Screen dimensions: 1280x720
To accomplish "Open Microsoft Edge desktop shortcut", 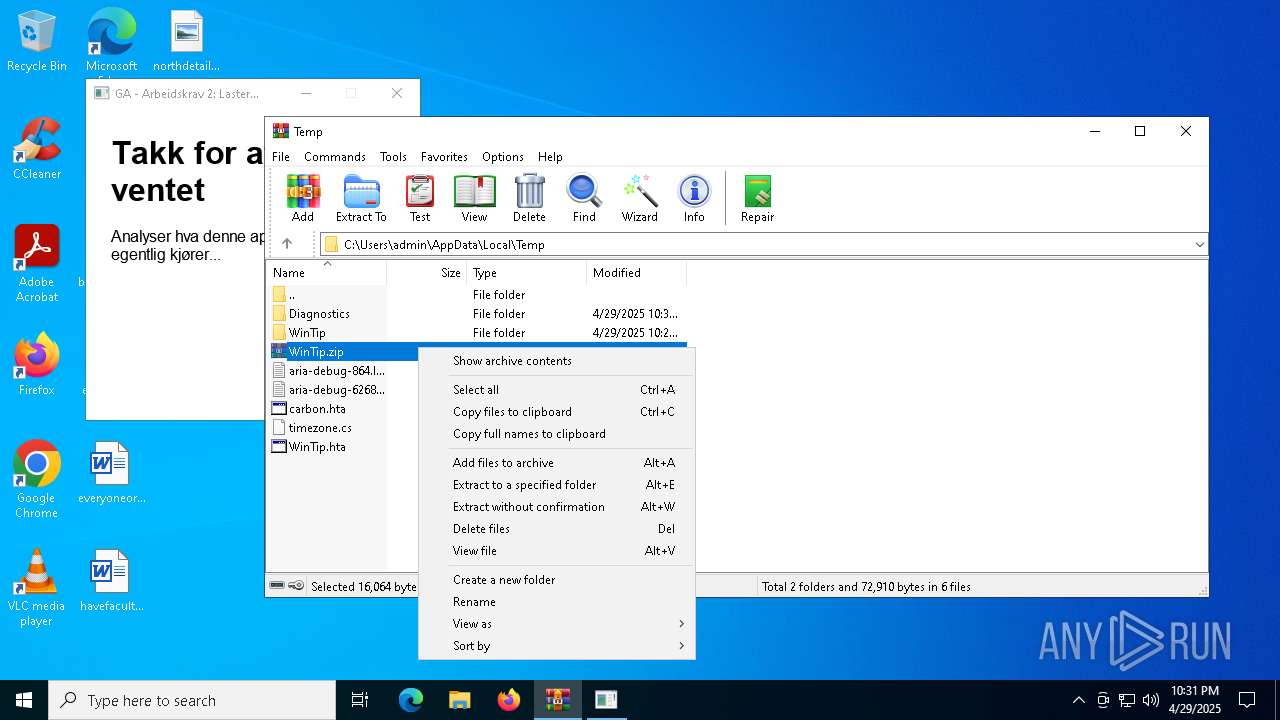I will (111, 41).
